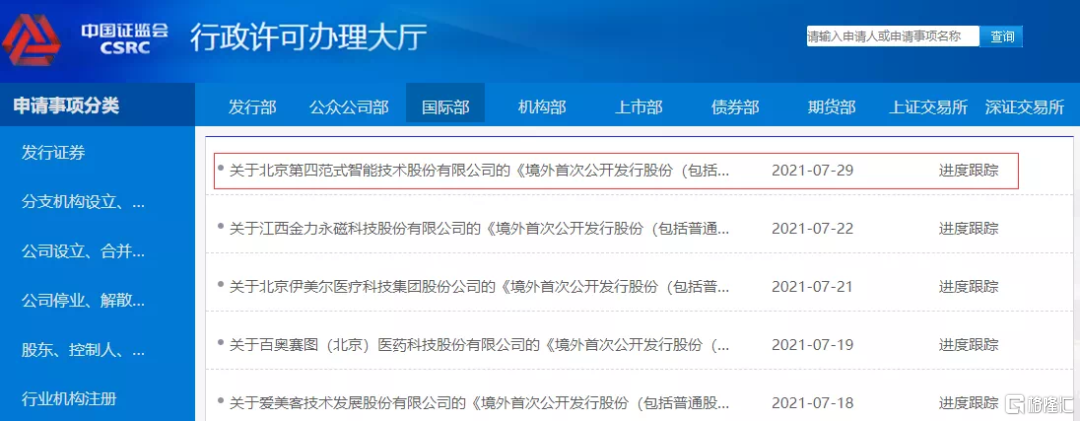Viewport: 1080px width, 421px height.
Task: Open the 分支机构设立 sidebar category
Action: (x=84, y=202)
